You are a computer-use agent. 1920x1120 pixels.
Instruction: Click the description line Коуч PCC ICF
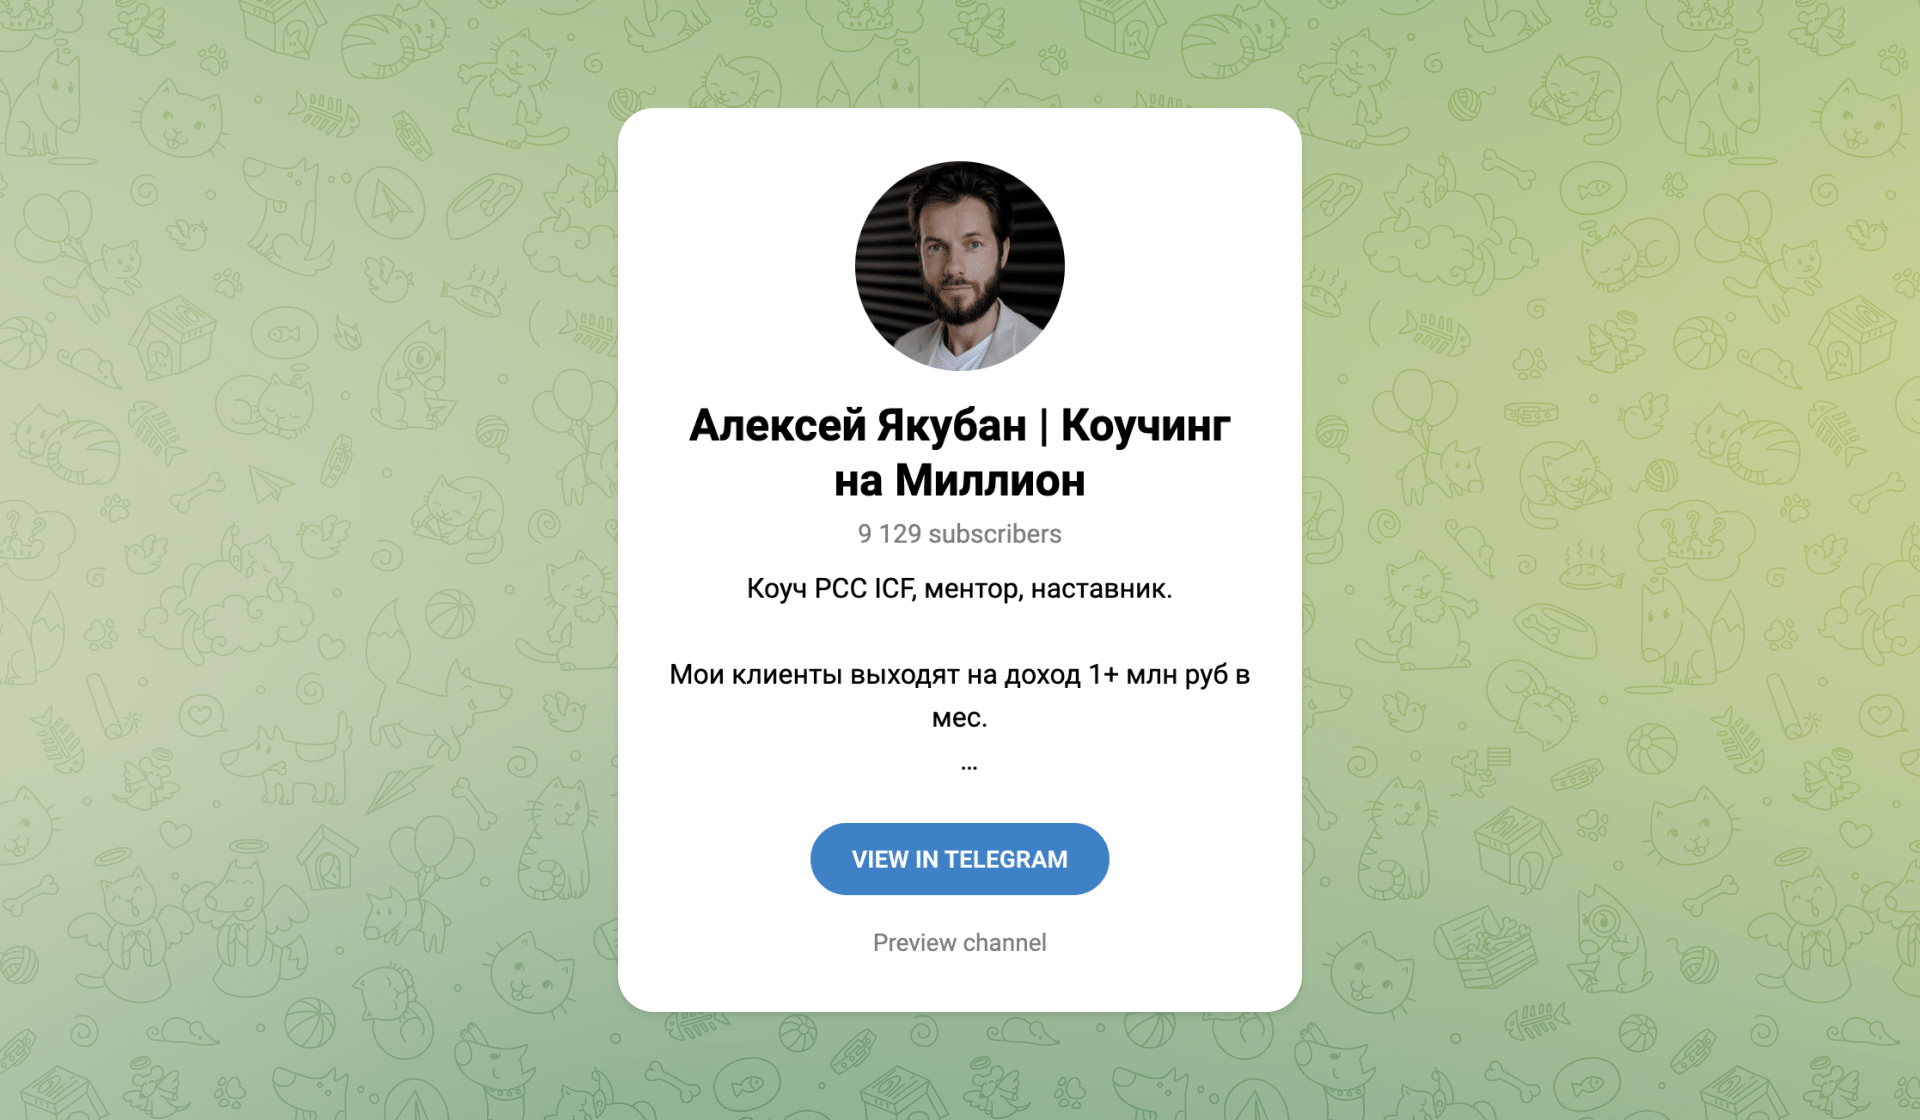pyautogui.click(x=830, y=589)
